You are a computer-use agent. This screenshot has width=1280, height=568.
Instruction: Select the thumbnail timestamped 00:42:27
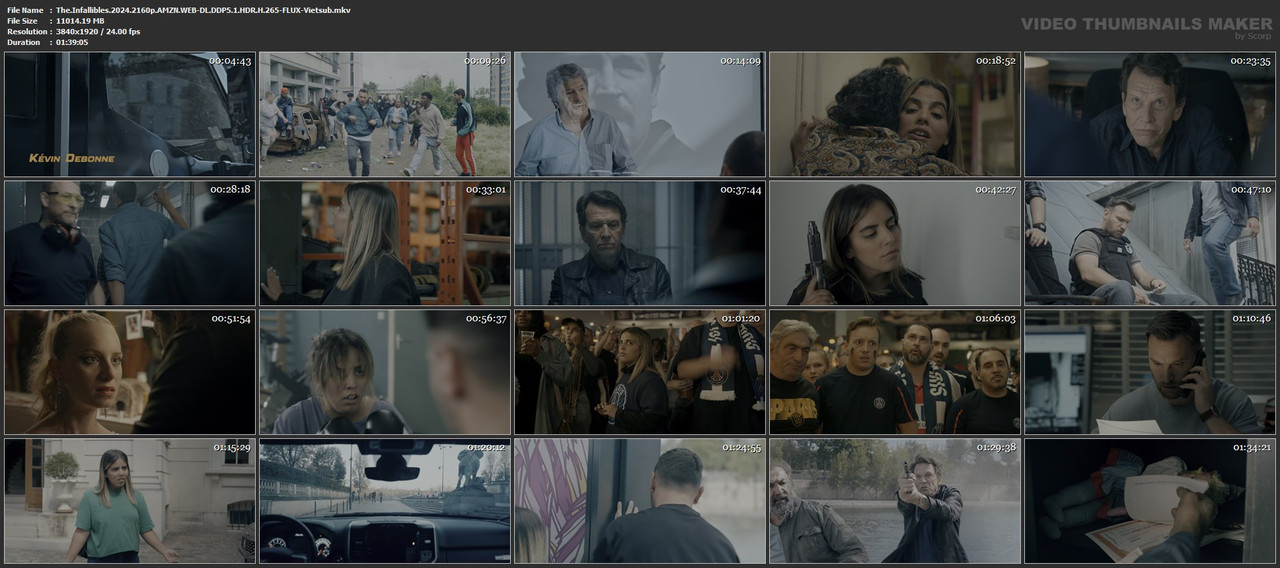click(895, 243)
